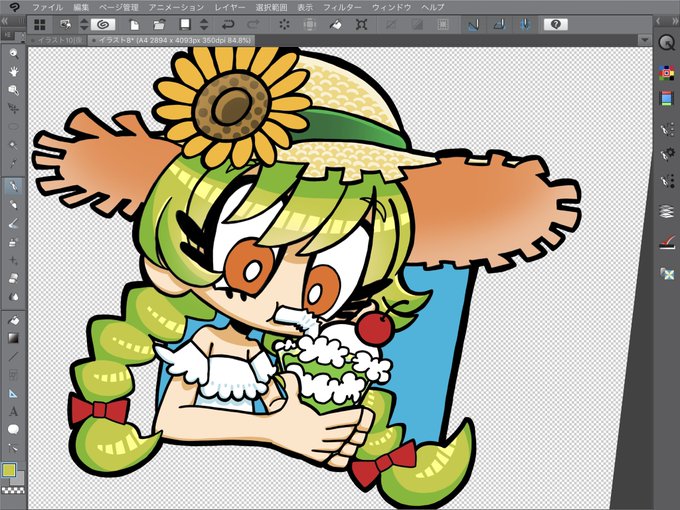This screenshot has height=510, width=680.
Task: Select the Brush tool
Action: click(13, 224)
